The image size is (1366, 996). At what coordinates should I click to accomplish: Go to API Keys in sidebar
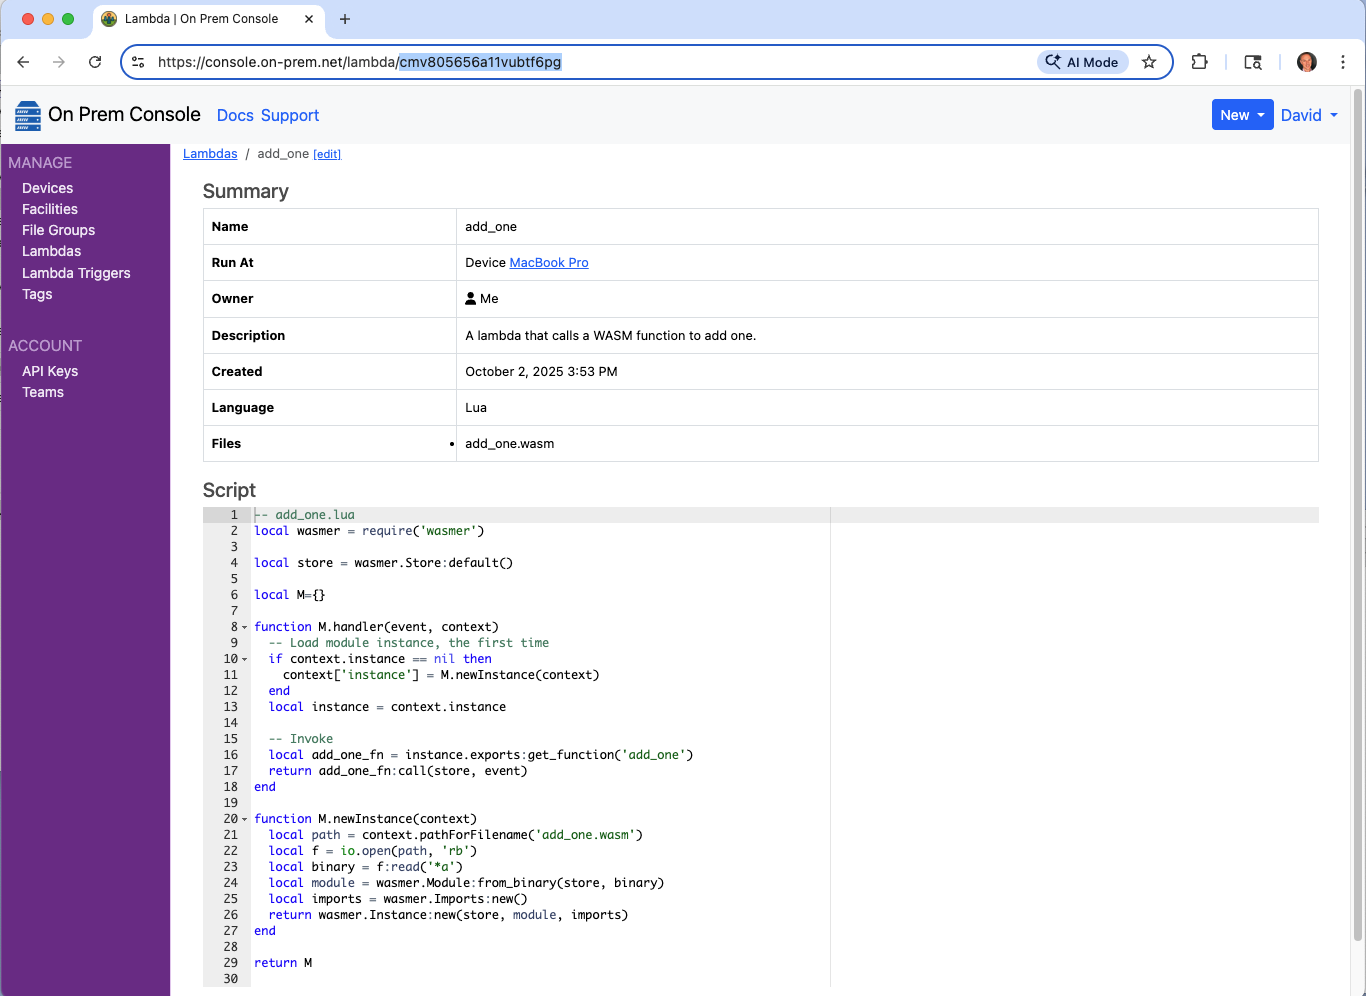click(50, 371)
